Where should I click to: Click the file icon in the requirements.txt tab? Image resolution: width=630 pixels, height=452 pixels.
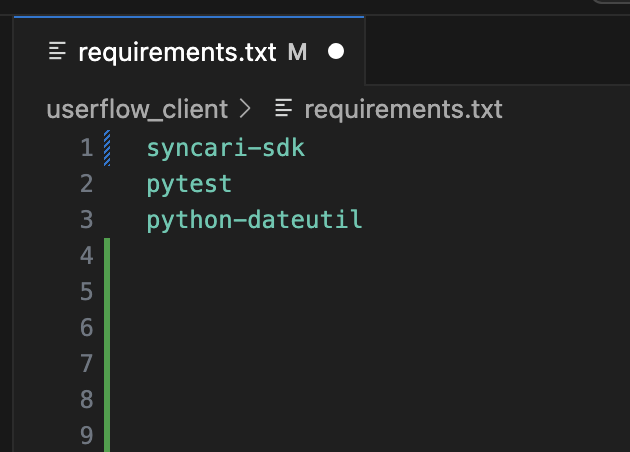pyautogui.click(x=59, y=51)
